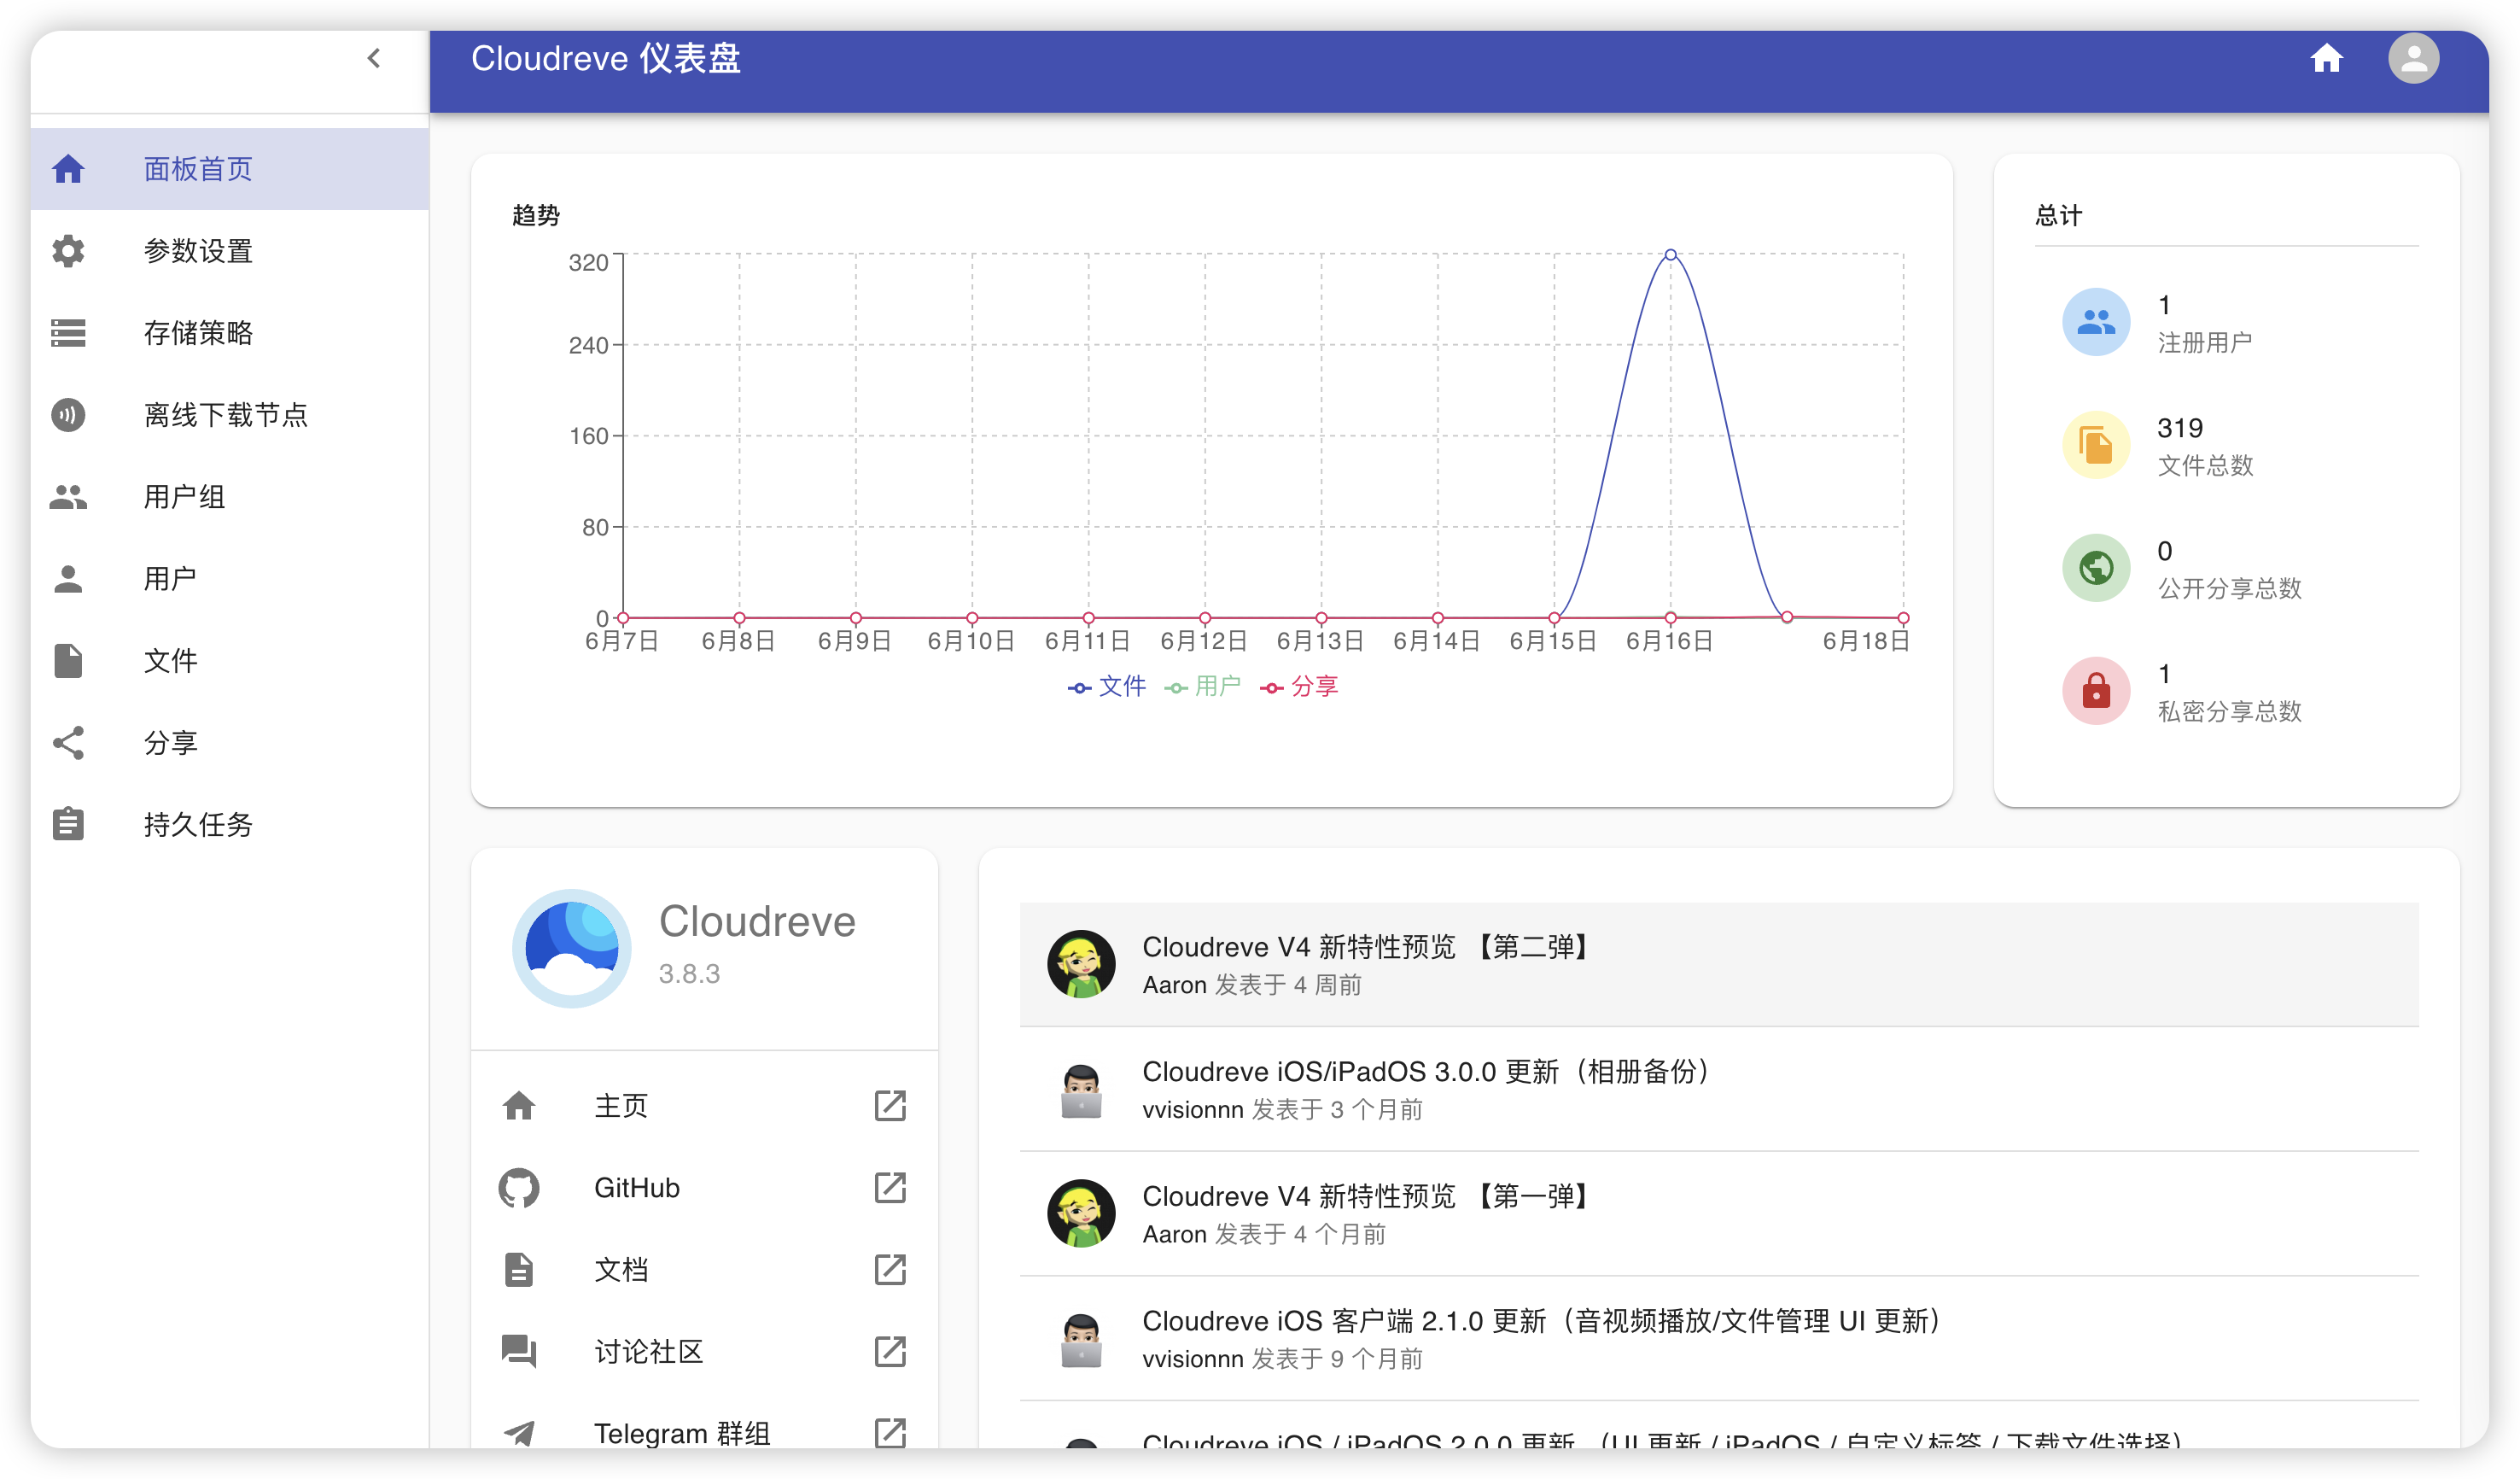Toggle the 分享 series in chart legend
The image size is (2520, 1479).
(1299, 686)
